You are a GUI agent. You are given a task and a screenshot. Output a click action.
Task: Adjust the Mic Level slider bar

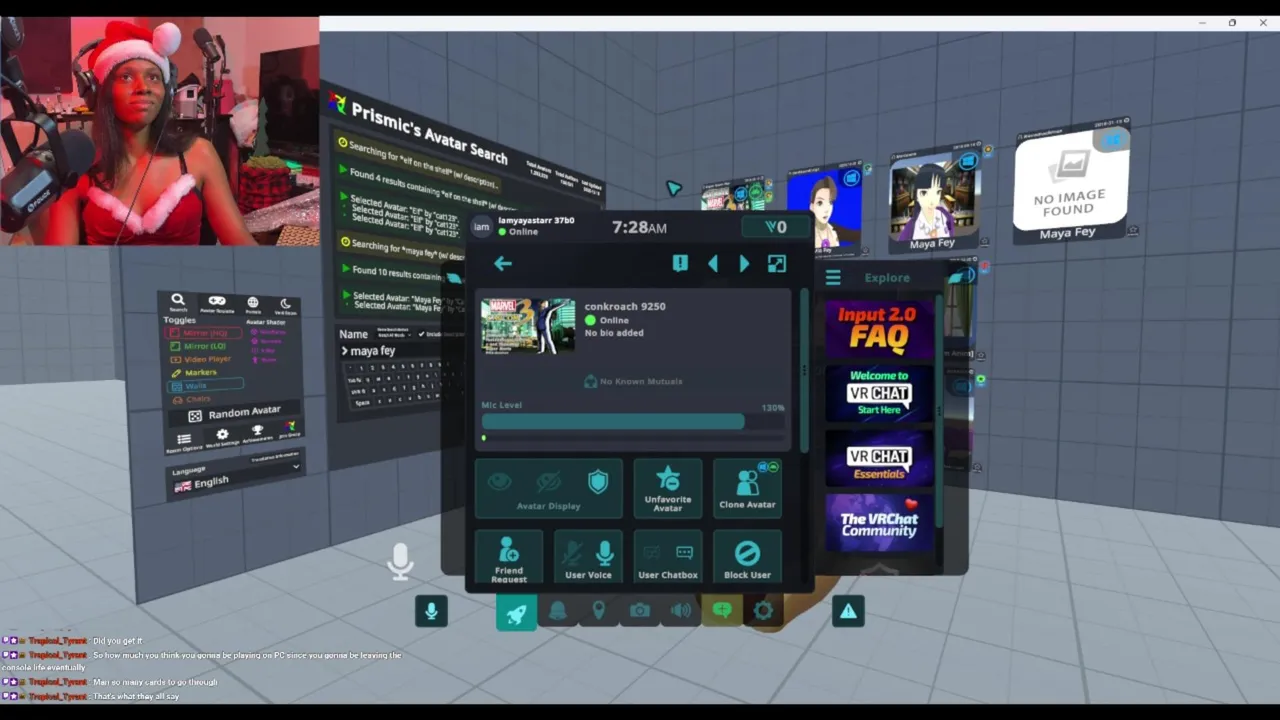[x=632, y=422]
